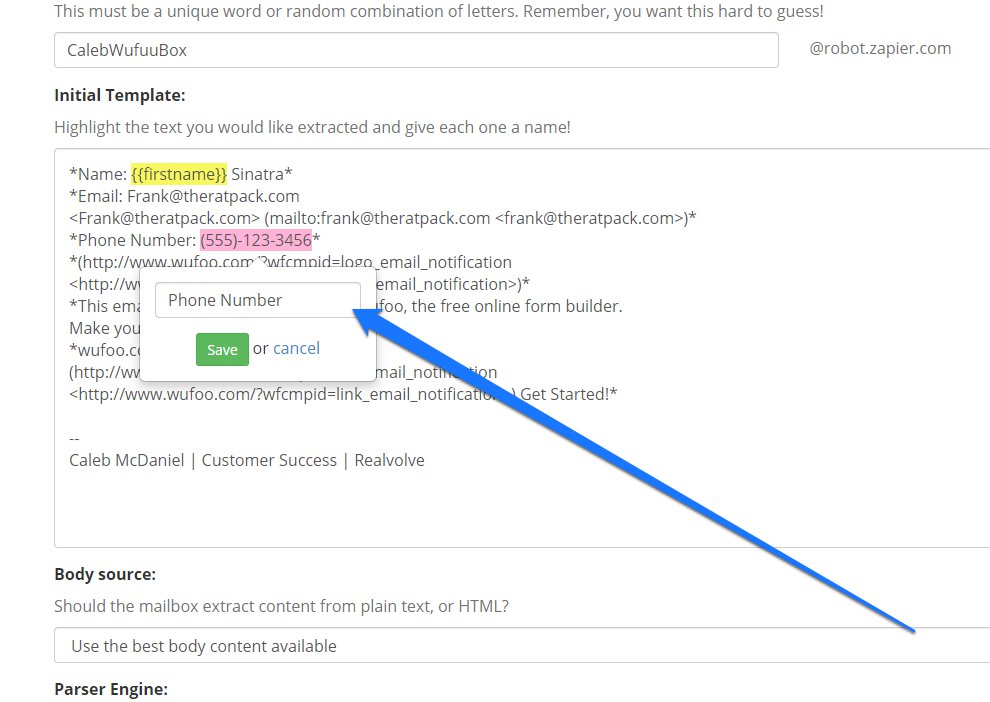The image size is (990, 702).
Task: Click the Caleb McDaniel signature line
Action: coord(246,460)
